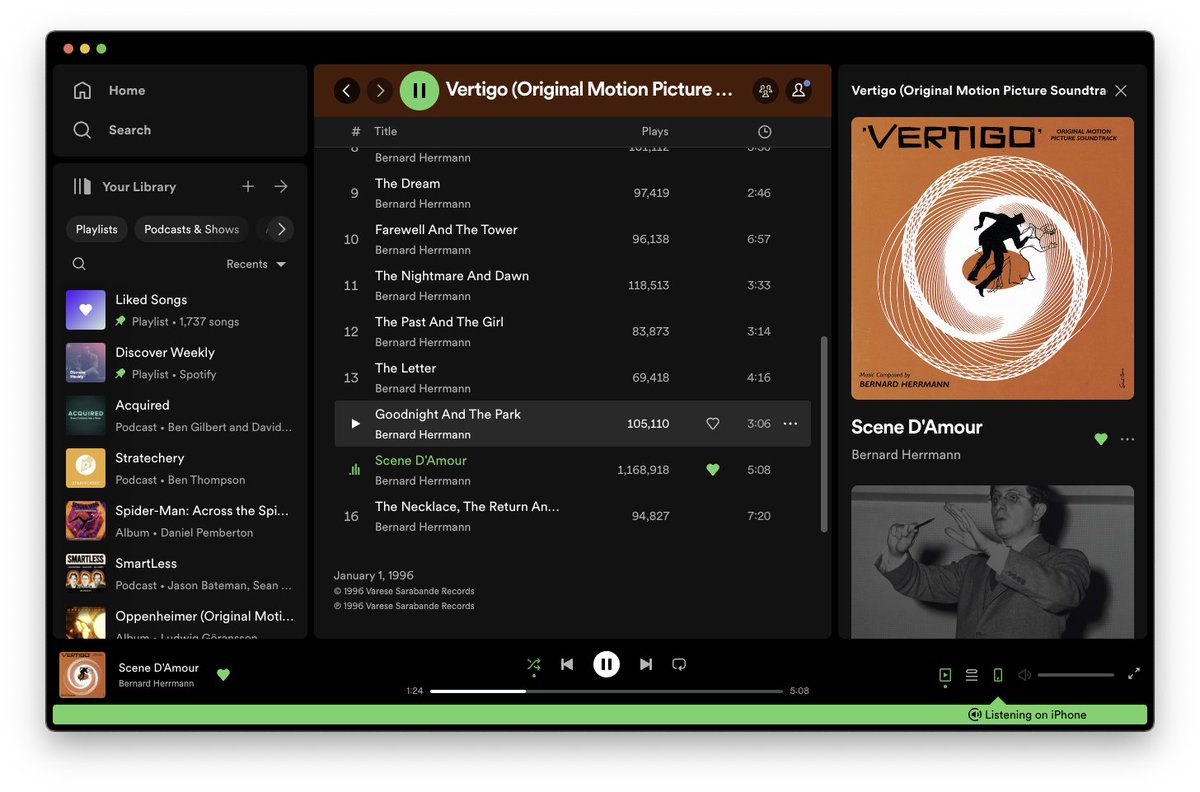Toggle repeat mode

679,664
